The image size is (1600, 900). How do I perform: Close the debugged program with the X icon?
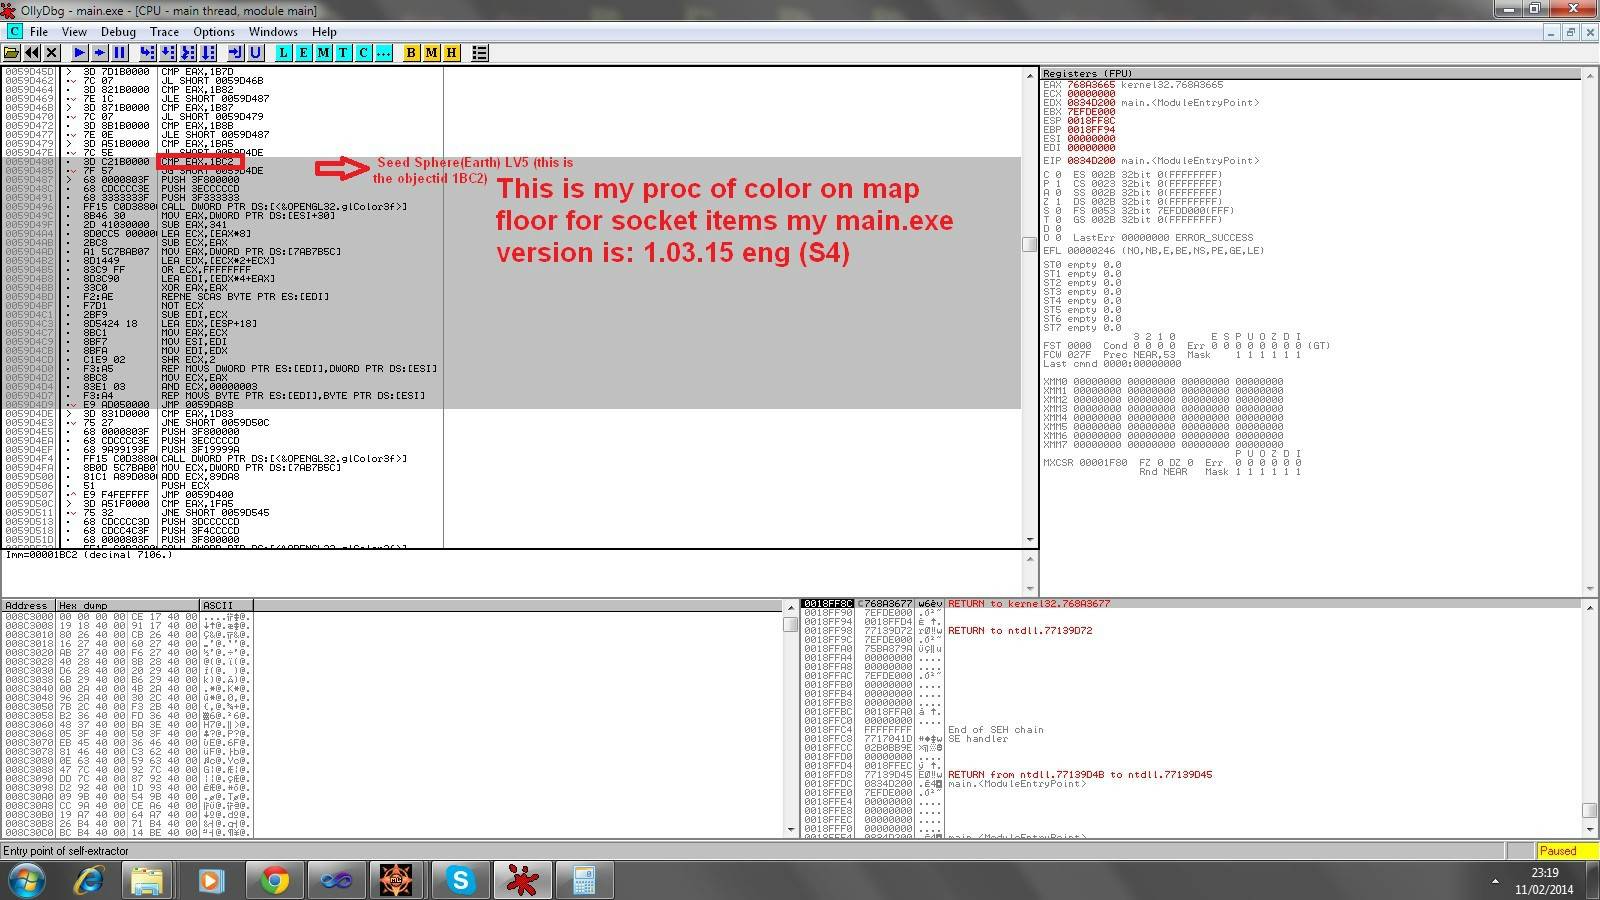[52, 52]
